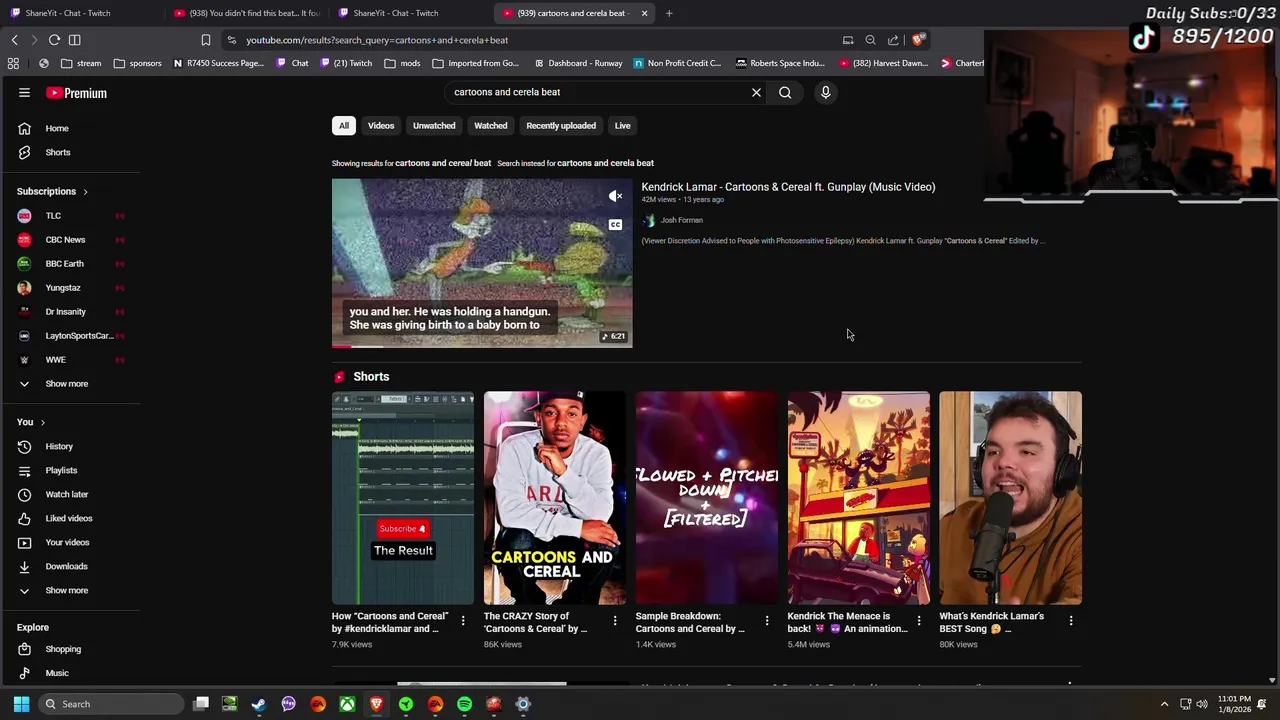Viewport: 1280px width, 720px height.
Task: Click the share icon in the address bar
Action: (x=893, y=40)
